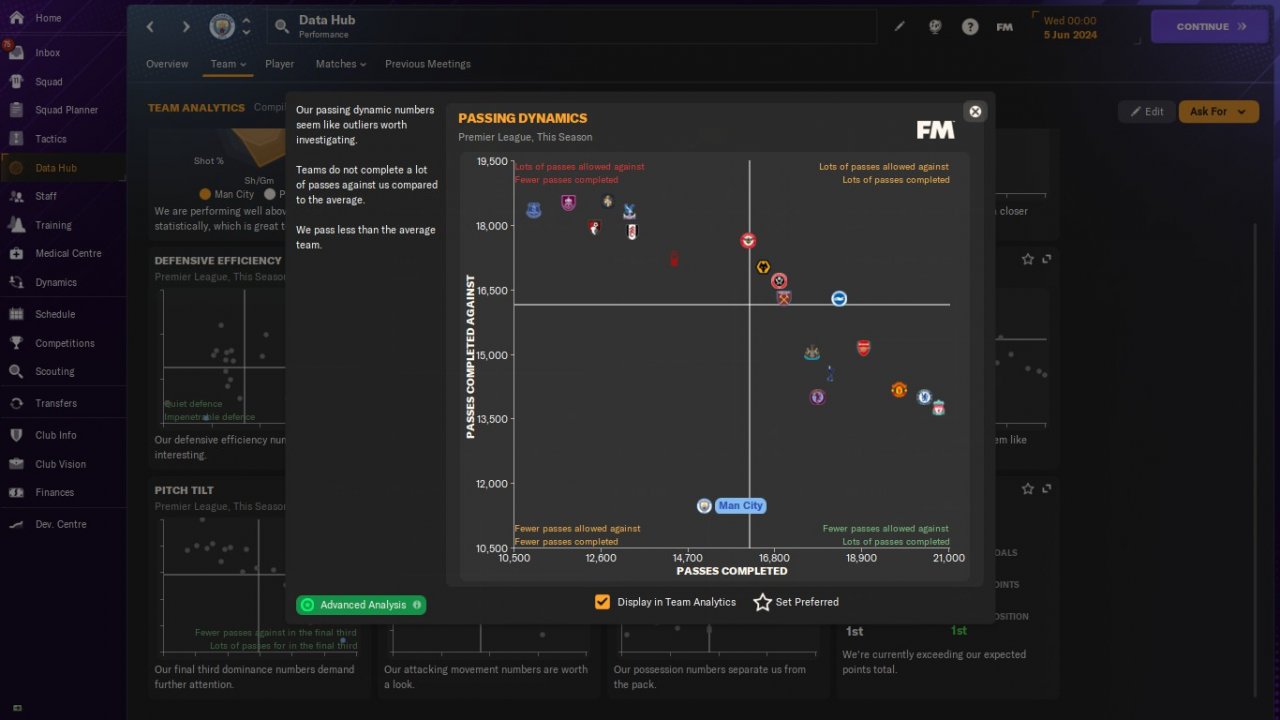The width and height of the screenshot is (1280, 720).
Task: Open the Staff section
Action: click(x=46, y=196)
